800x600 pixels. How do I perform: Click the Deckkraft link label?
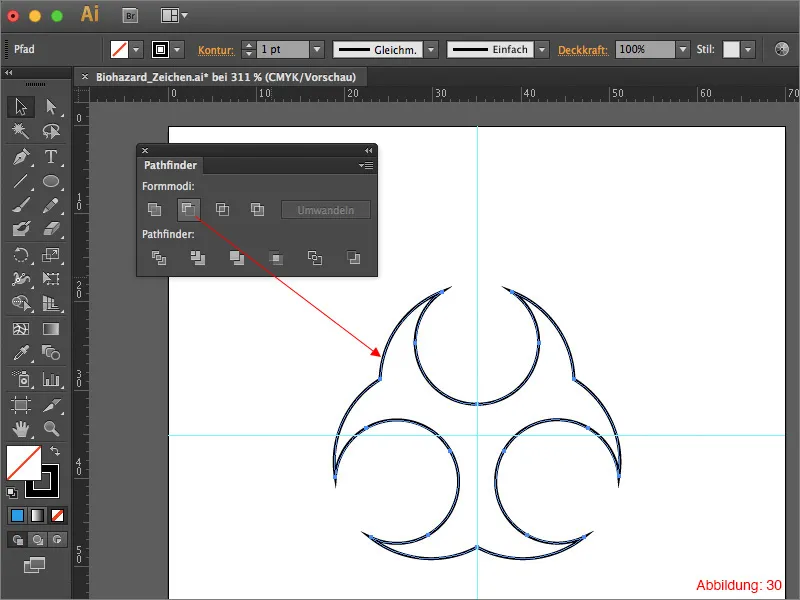click(583, 50)
